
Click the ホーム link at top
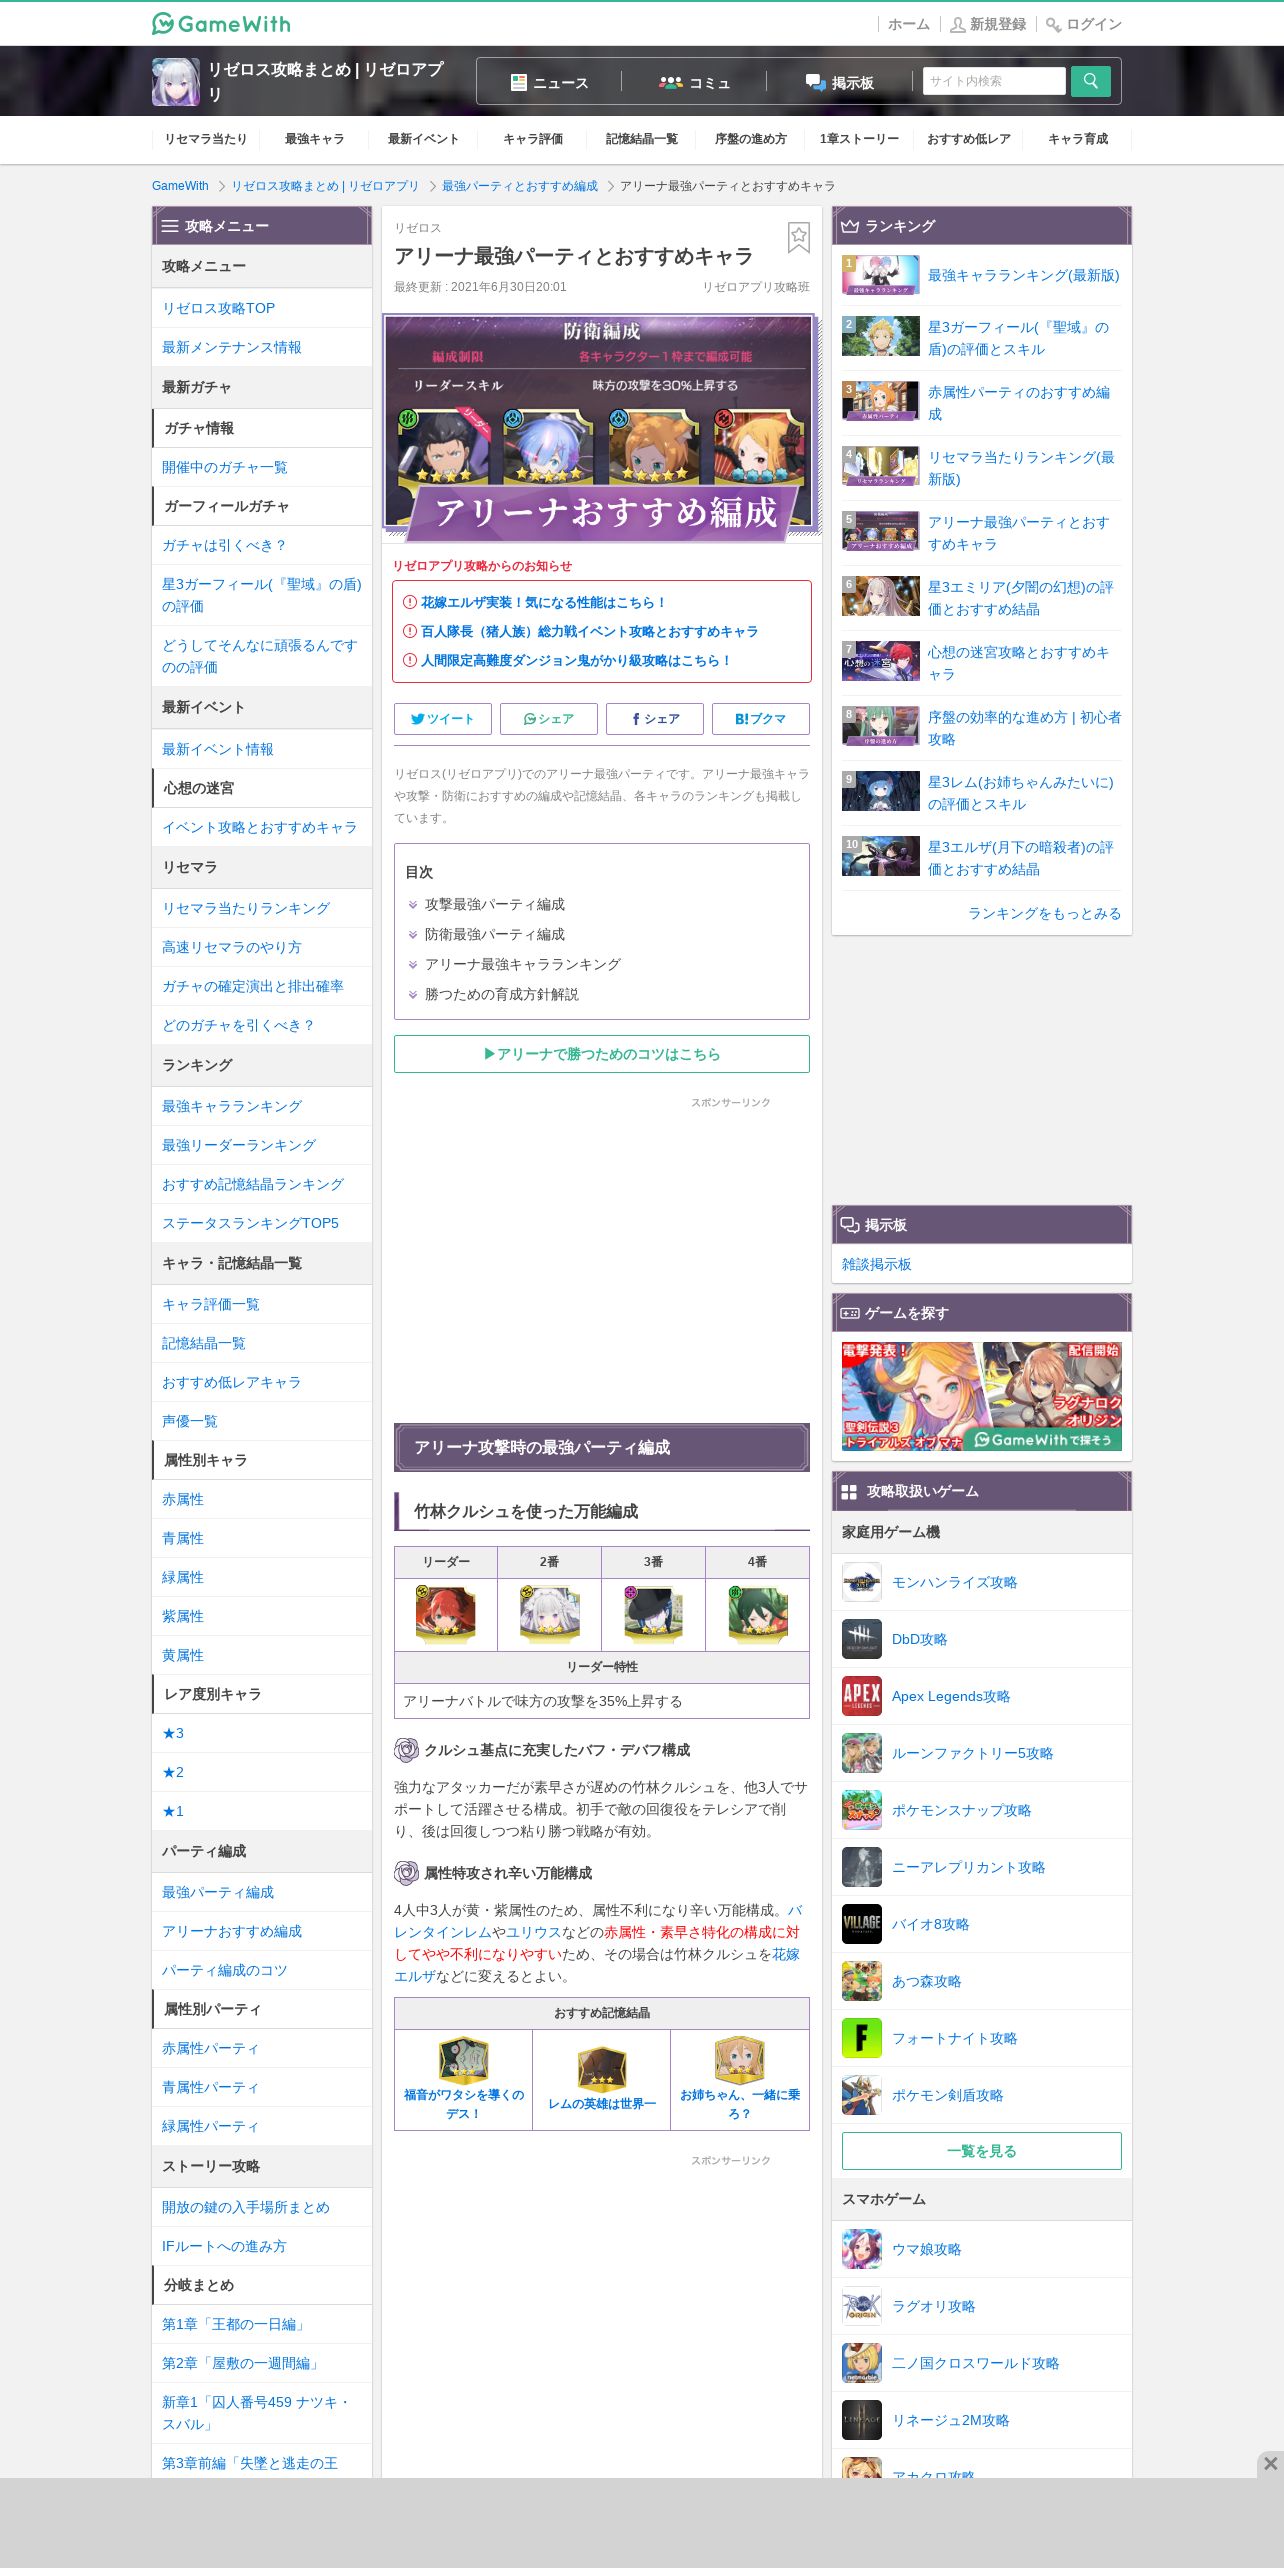tap(908, 24)
